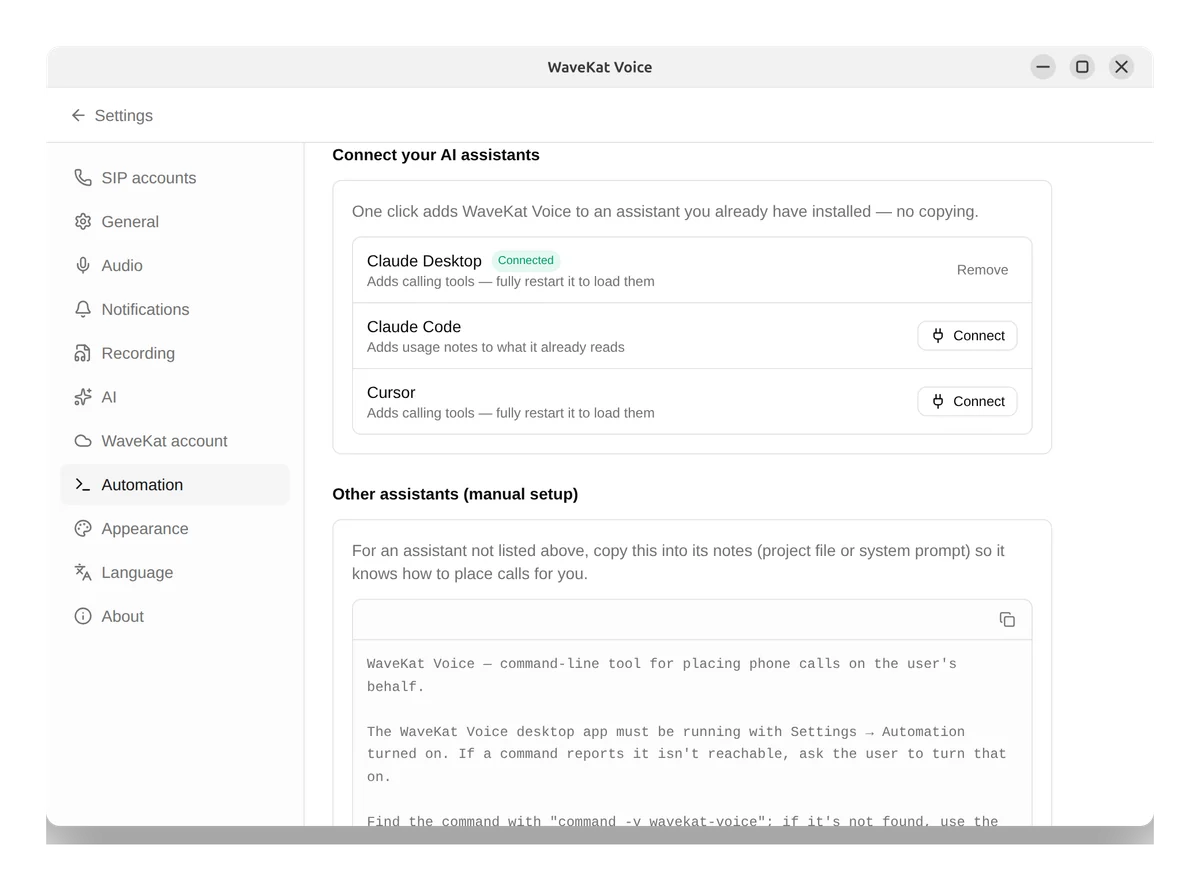Go to the Notifications settings
Viewport: 1200px width, 872px height.
[175, 309]
